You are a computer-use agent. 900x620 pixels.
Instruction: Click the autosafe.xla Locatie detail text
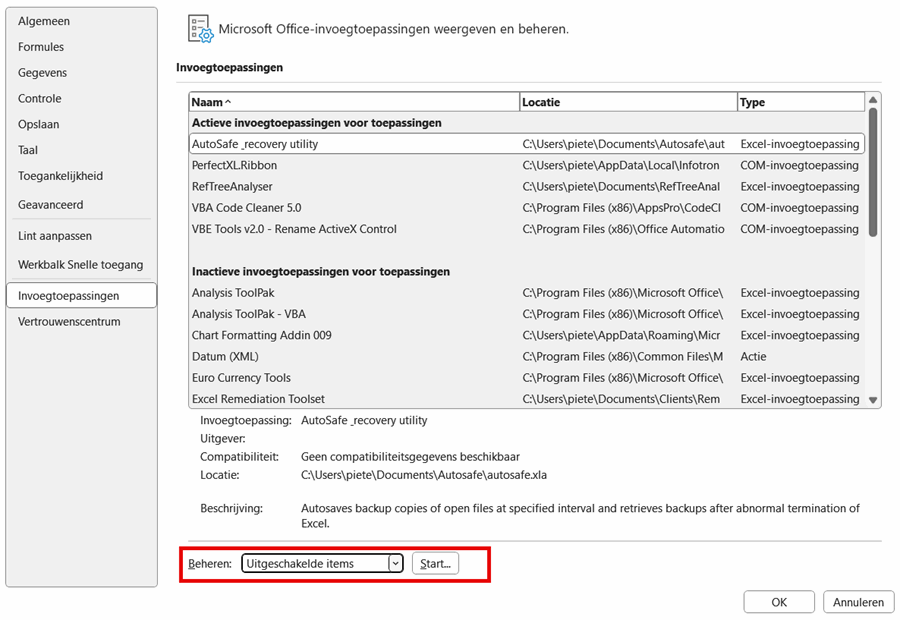(424, 475)
